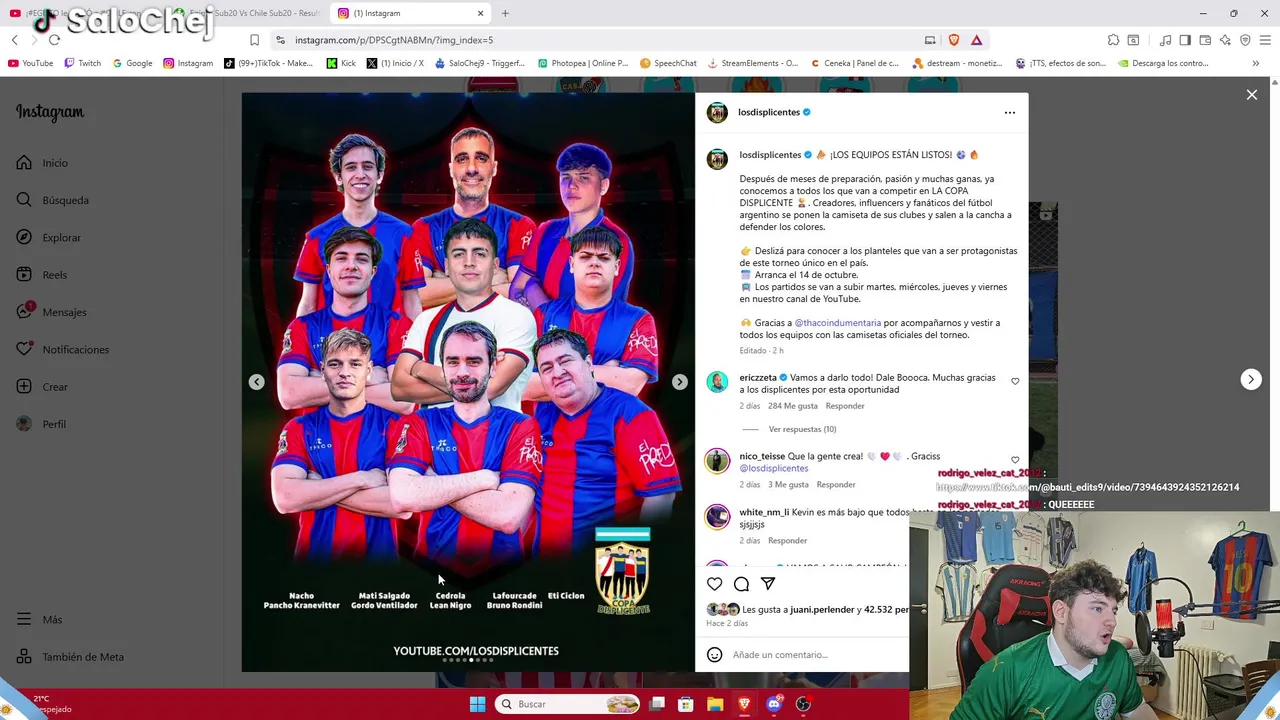Open white_nm_li's avatar thumbnail
Viewport: 1280px width, 720px height.
click(717, 516)
